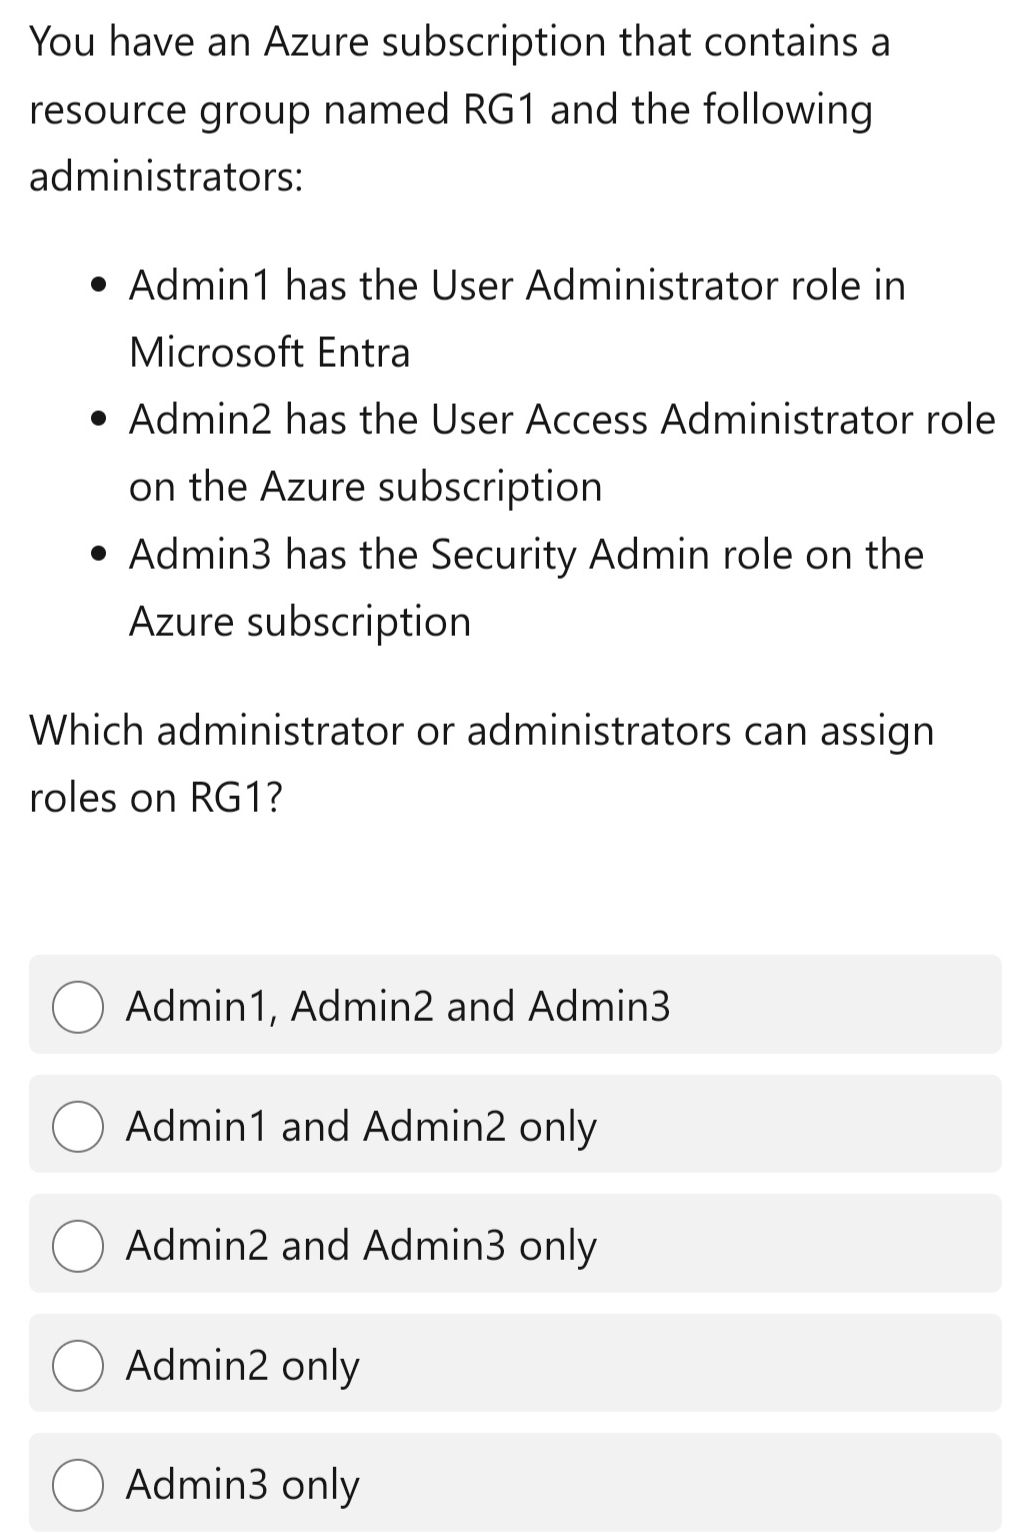
Task: Click the Admin2 and Admin3 only option text
Action: [362, 1246]
